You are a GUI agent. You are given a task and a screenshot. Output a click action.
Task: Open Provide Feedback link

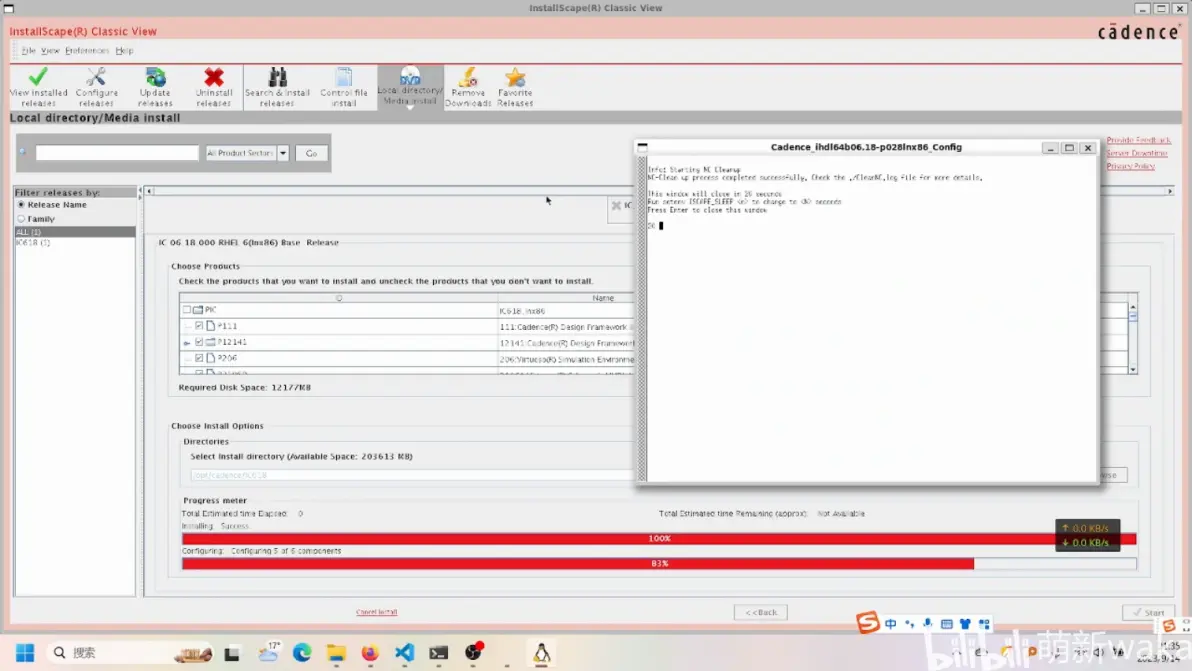(x=1138, y=140)
